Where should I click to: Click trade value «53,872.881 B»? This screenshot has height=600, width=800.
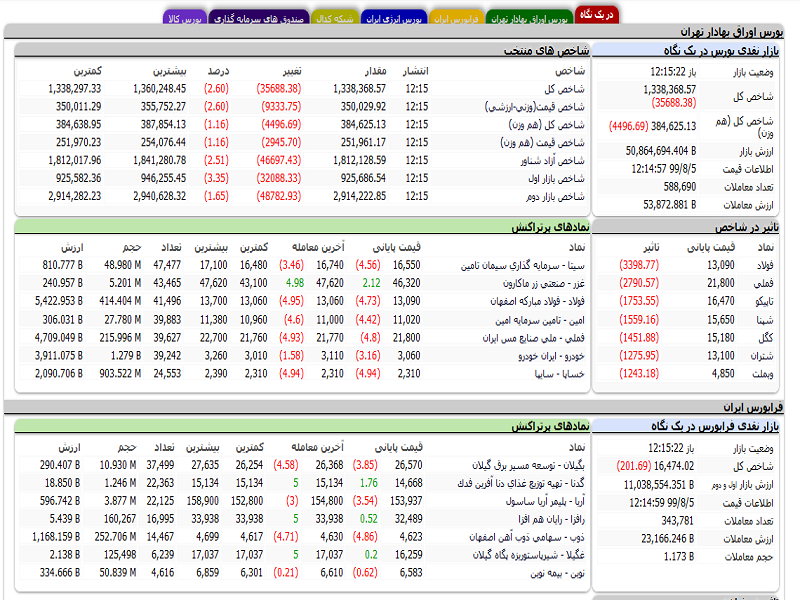tap(669, 205)
